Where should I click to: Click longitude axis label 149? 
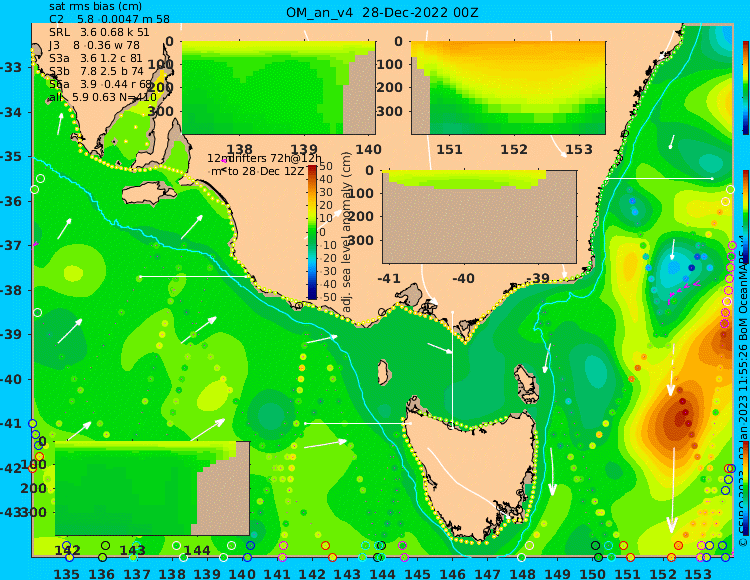pyautogui.click(x=557, y=573)
